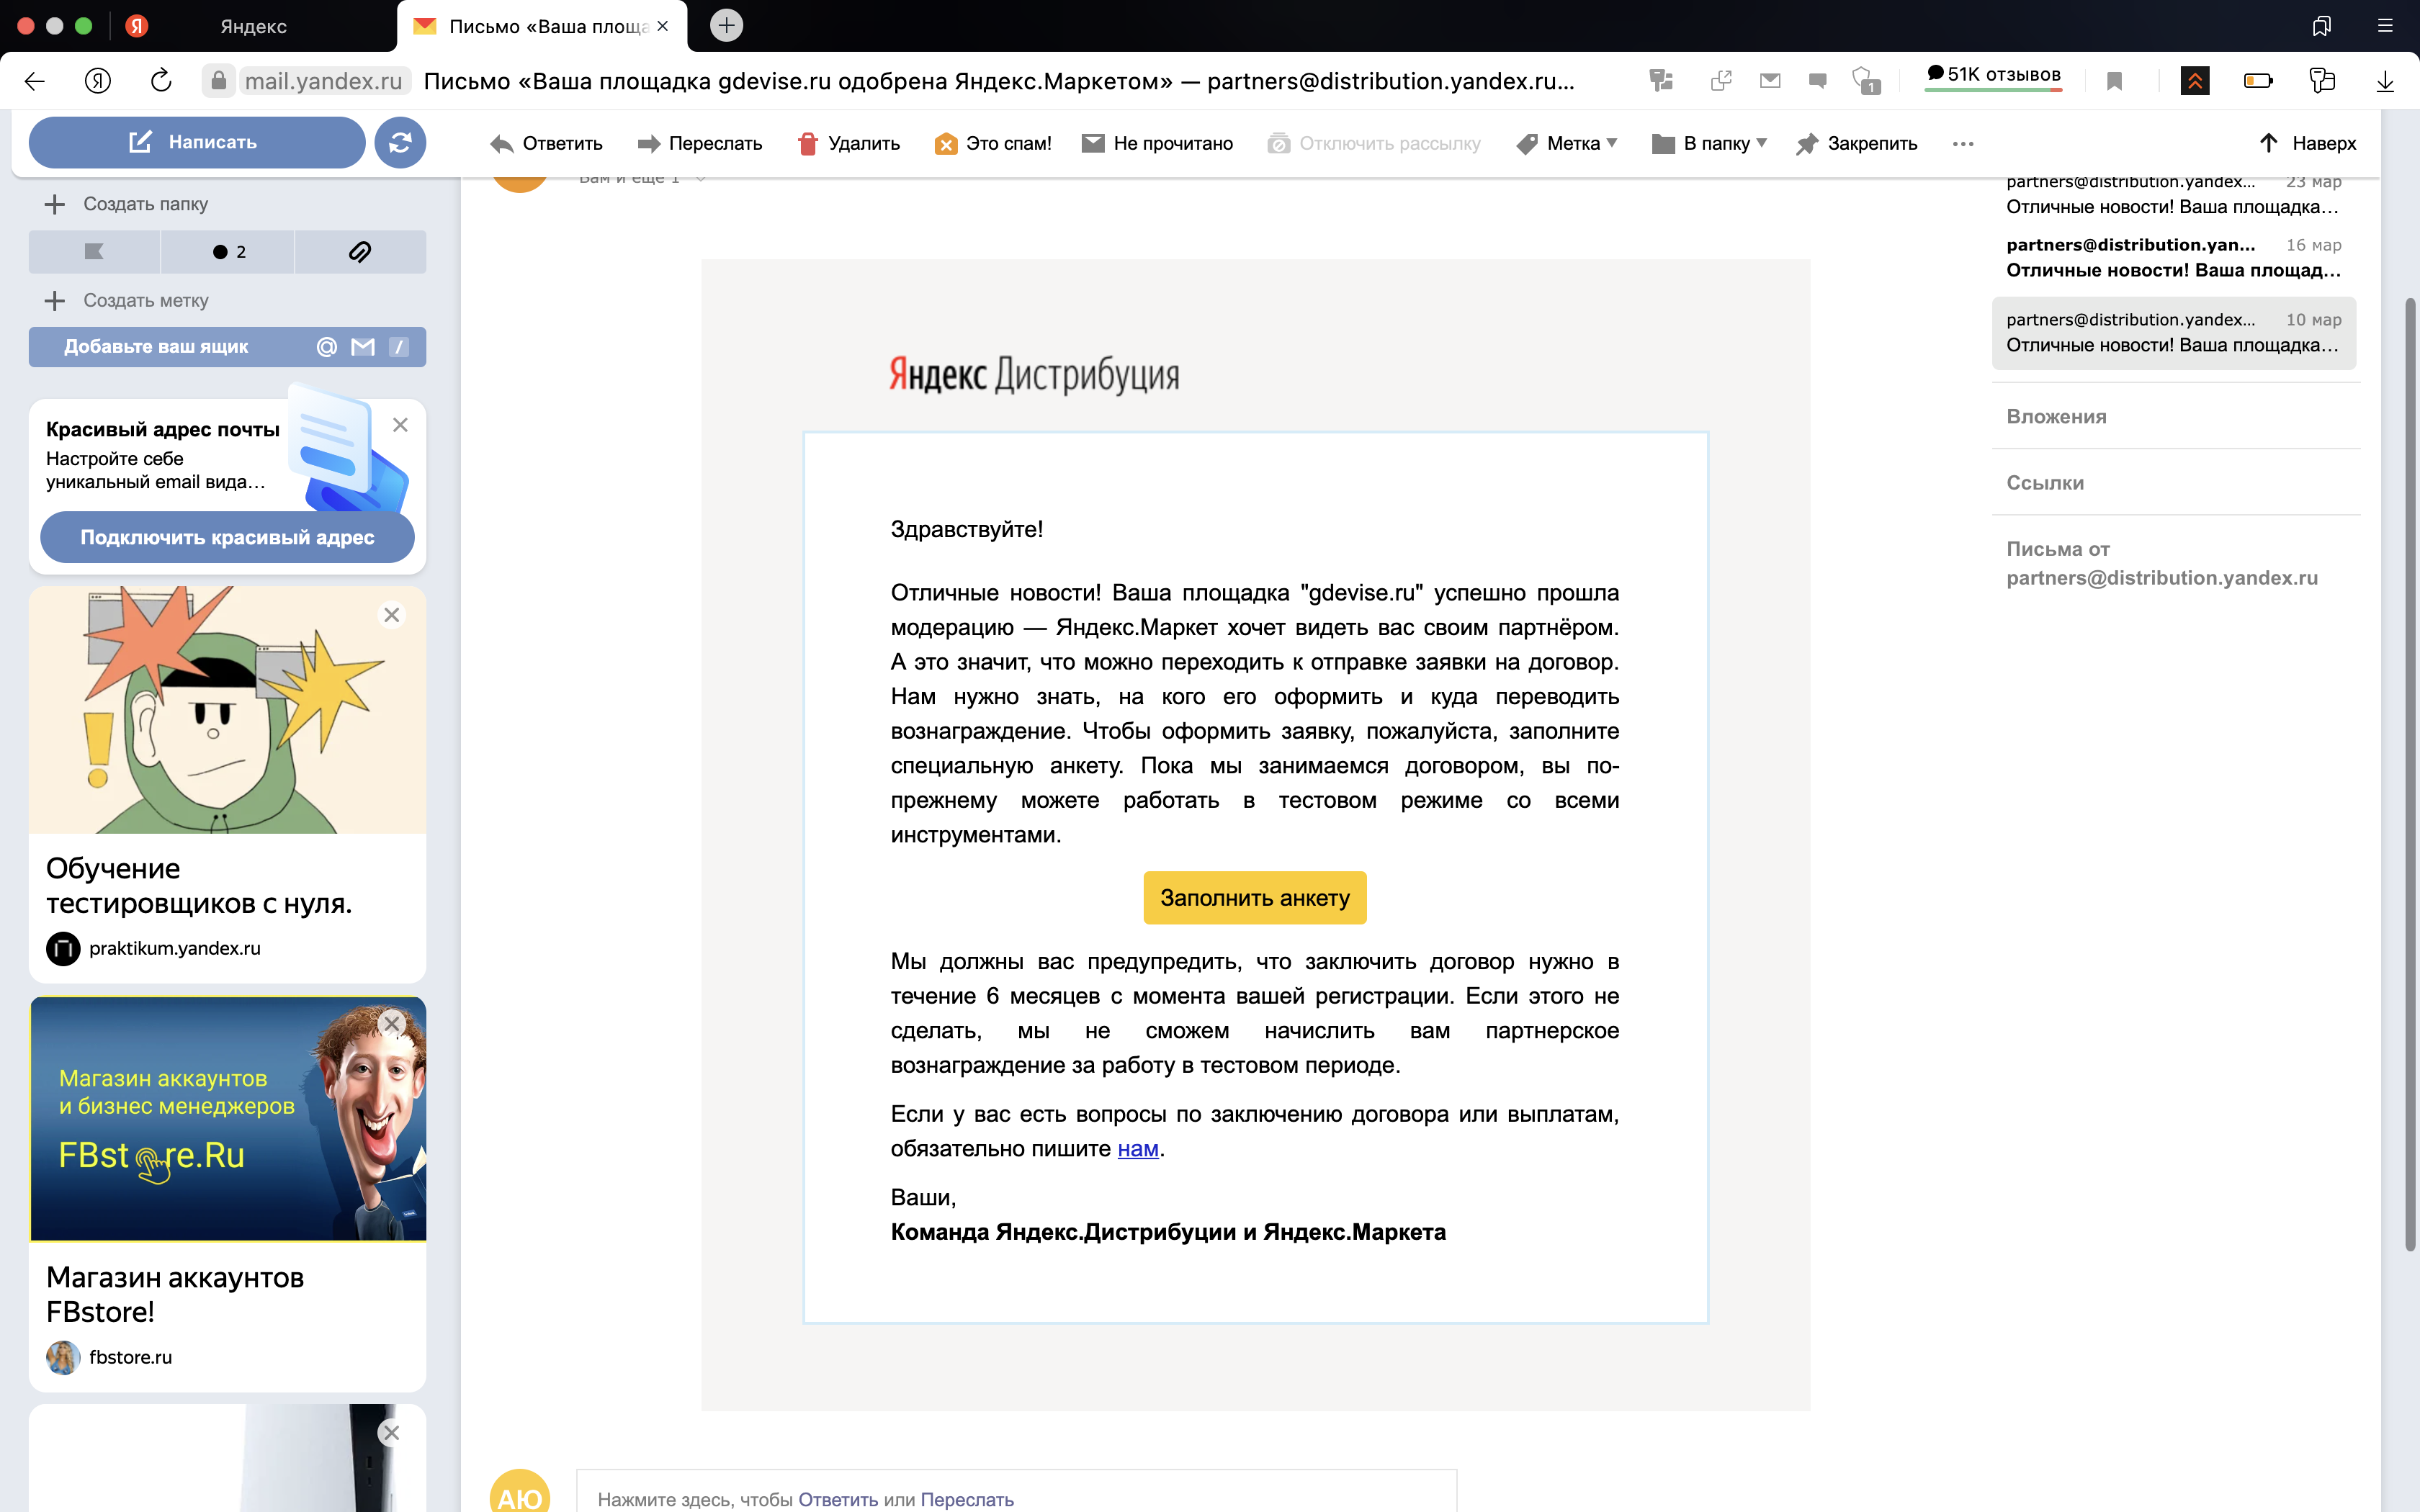Click the Delete trash icon
This screenshot has width=2420, height=1512.
point(808,144)
